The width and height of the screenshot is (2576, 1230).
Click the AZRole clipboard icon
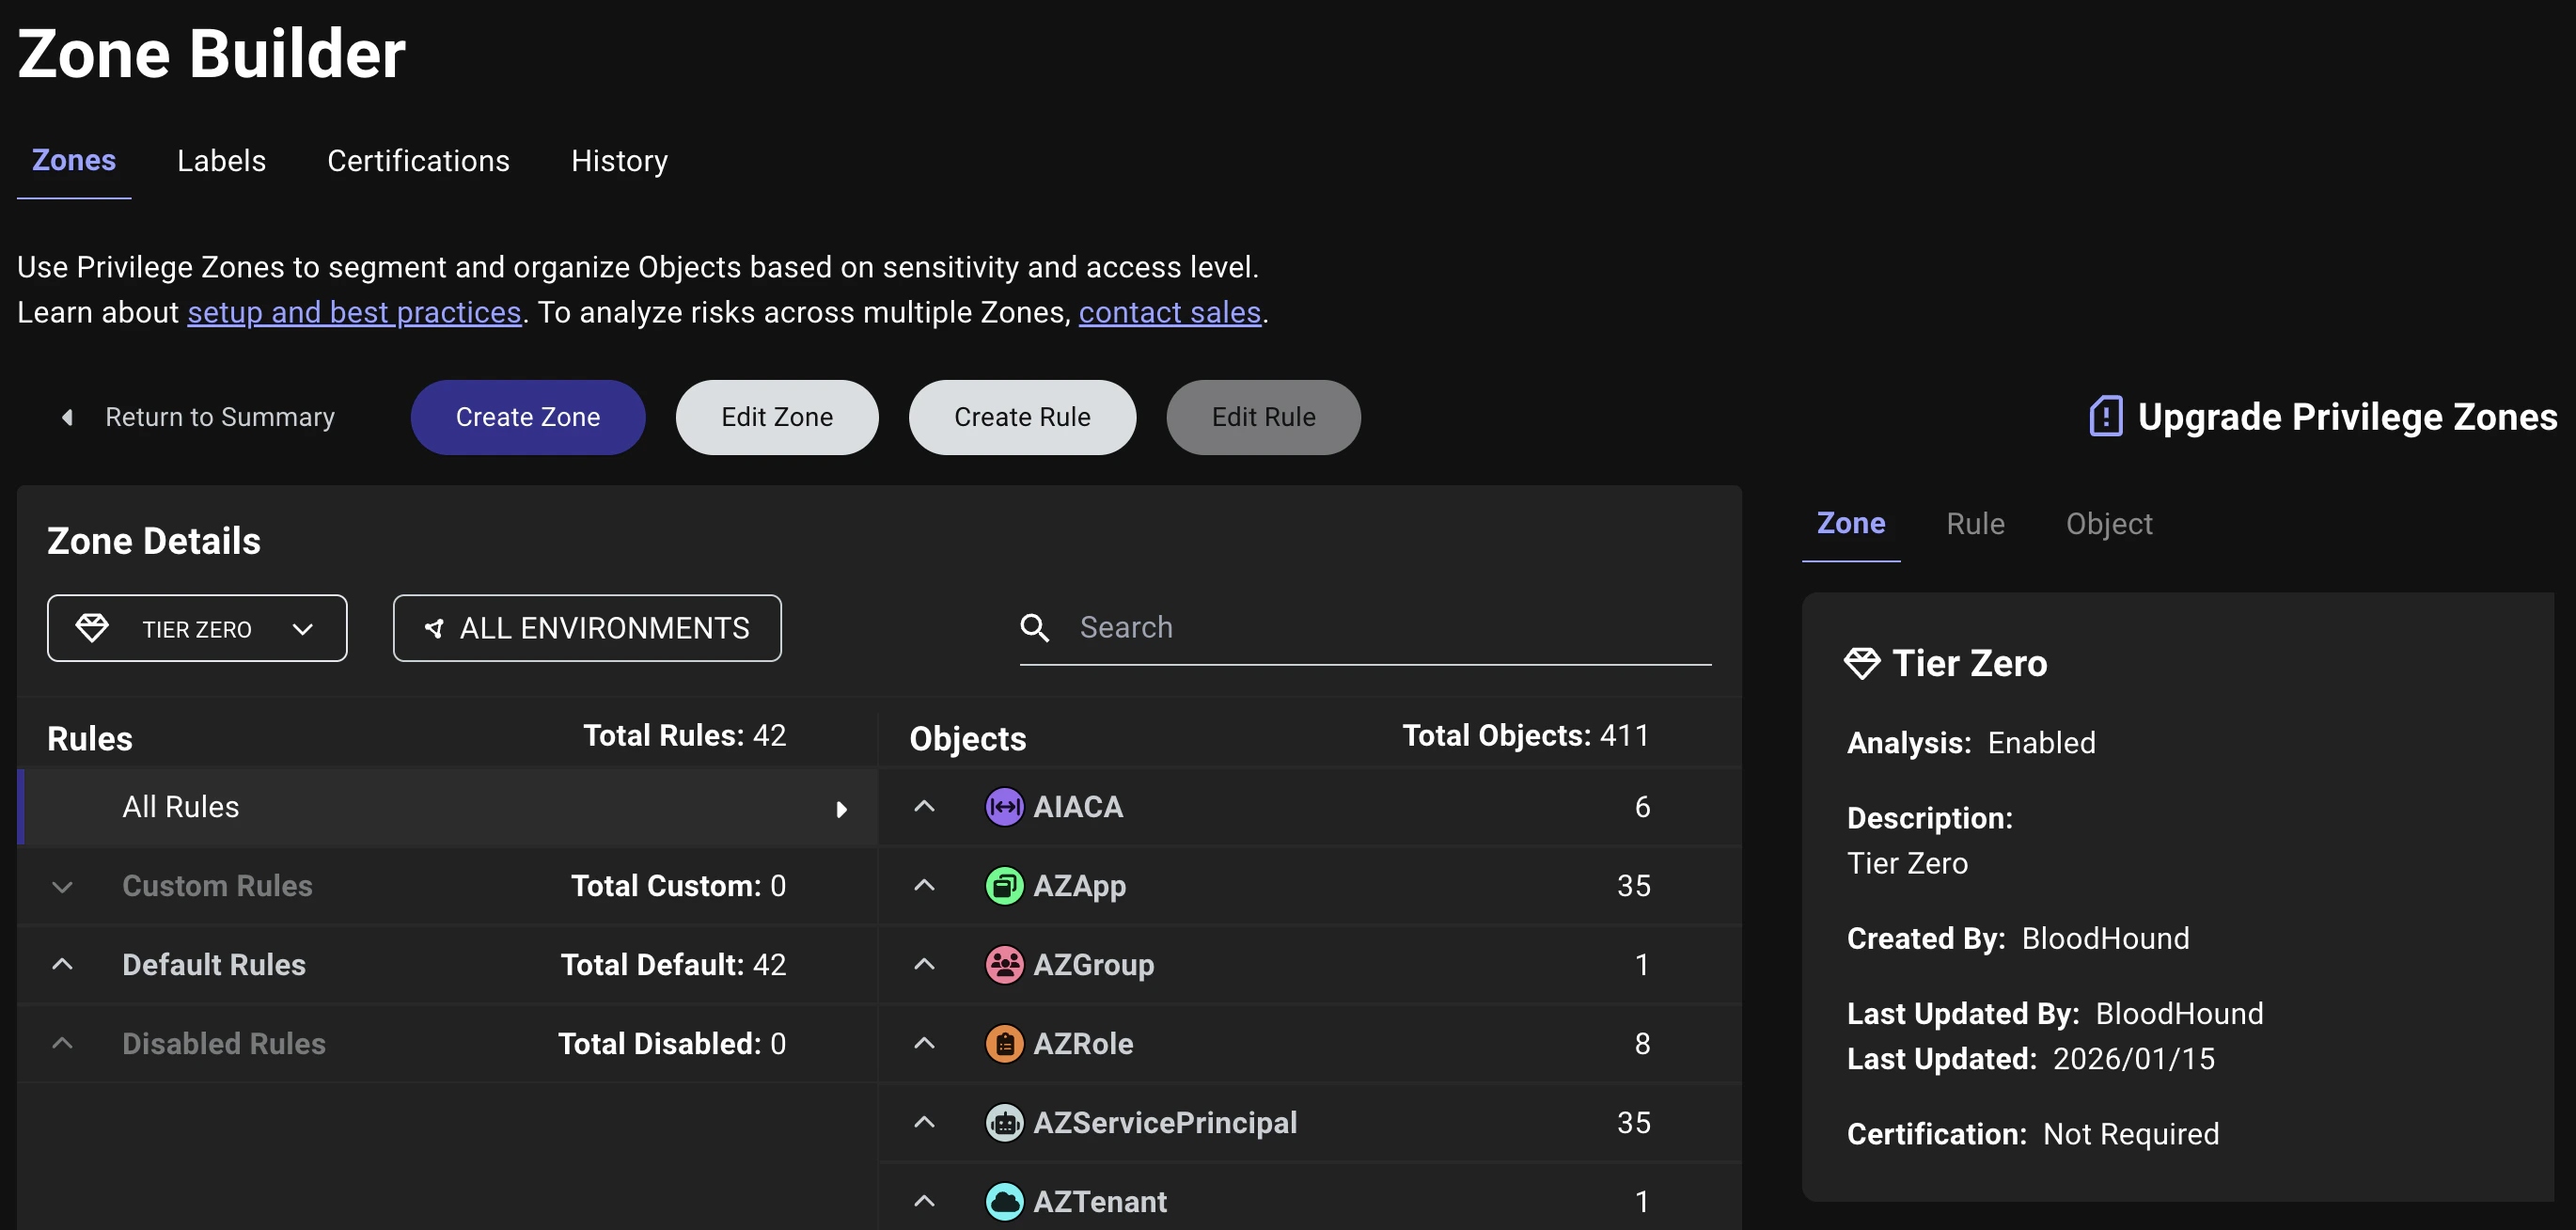tap(1003, 1043)
